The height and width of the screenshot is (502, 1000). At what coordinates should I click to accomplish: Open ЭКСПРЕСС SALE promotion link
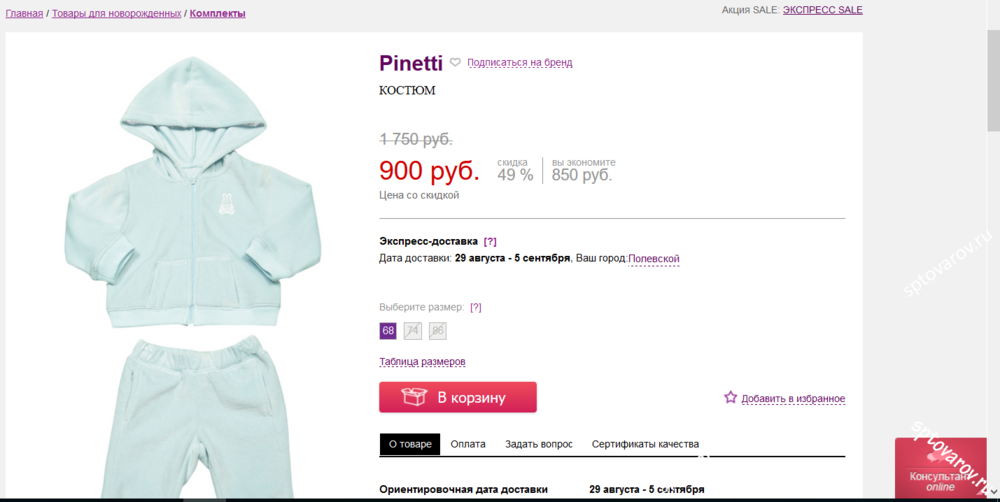tap(823, 10)
